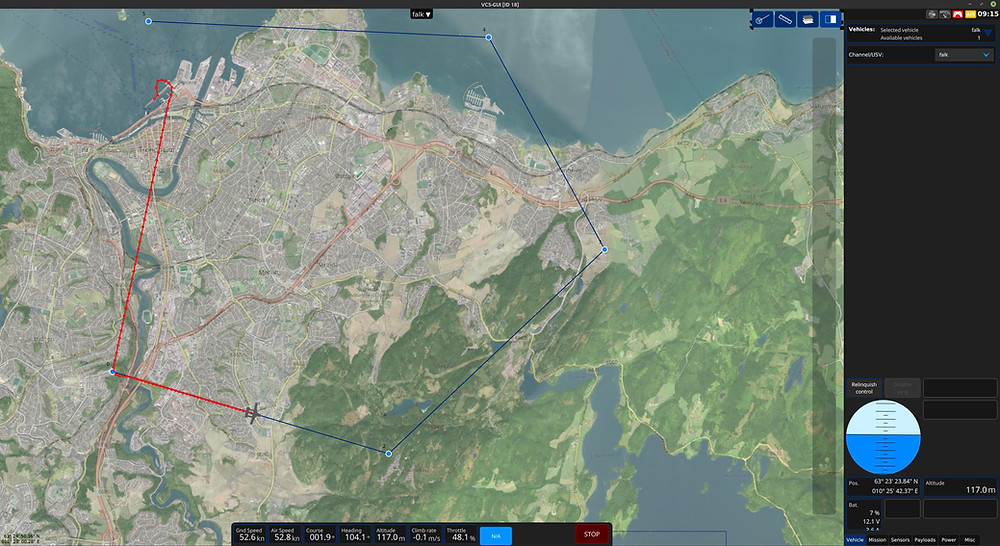1000x546 pixels.
Task: Click the Pos. coordinates readout
Action: coord(883,487)
